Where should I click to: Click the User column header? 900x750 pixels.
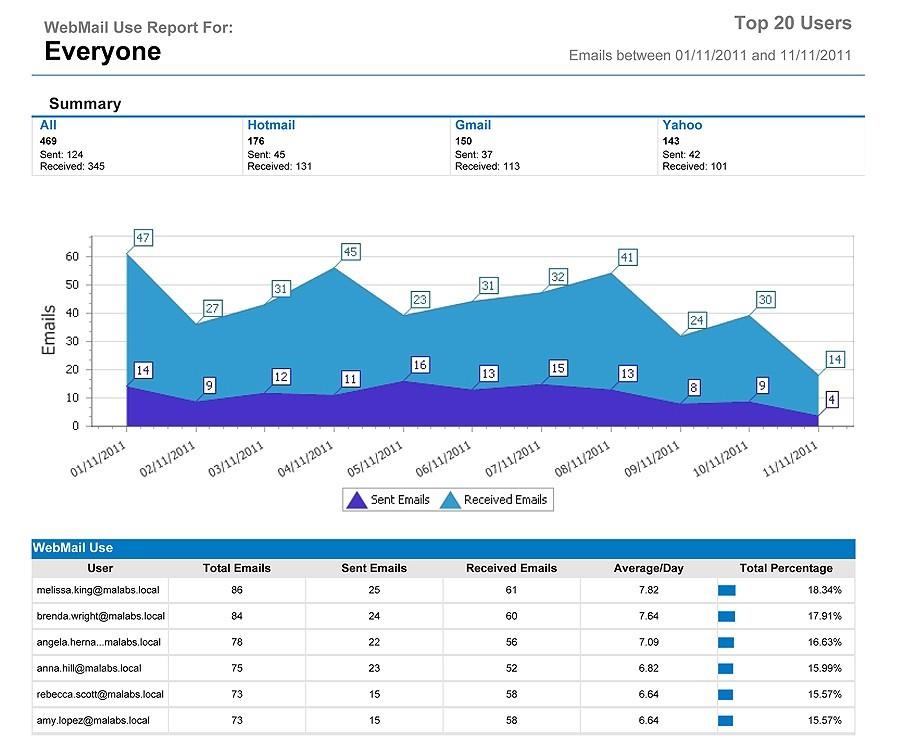tap(100, 568)
